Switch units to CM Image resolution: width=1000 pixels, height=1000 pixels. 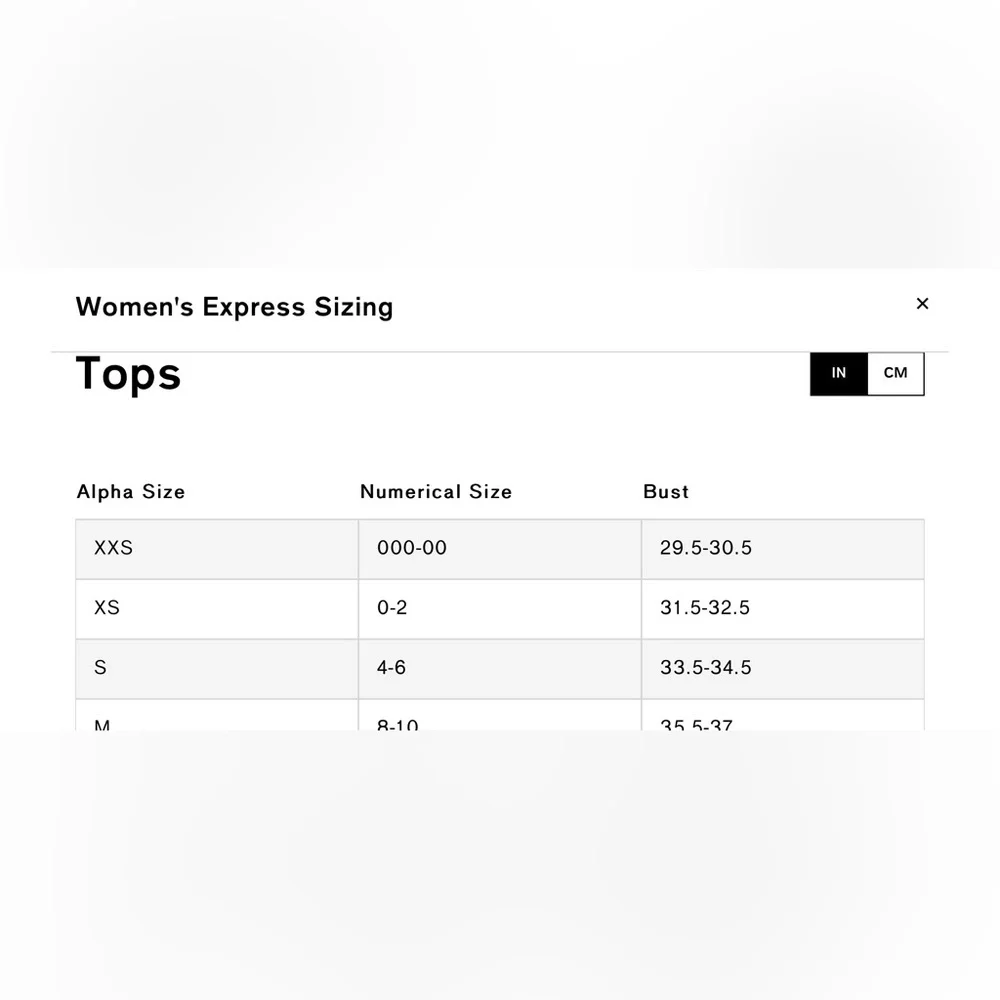[x=895, y=373]
